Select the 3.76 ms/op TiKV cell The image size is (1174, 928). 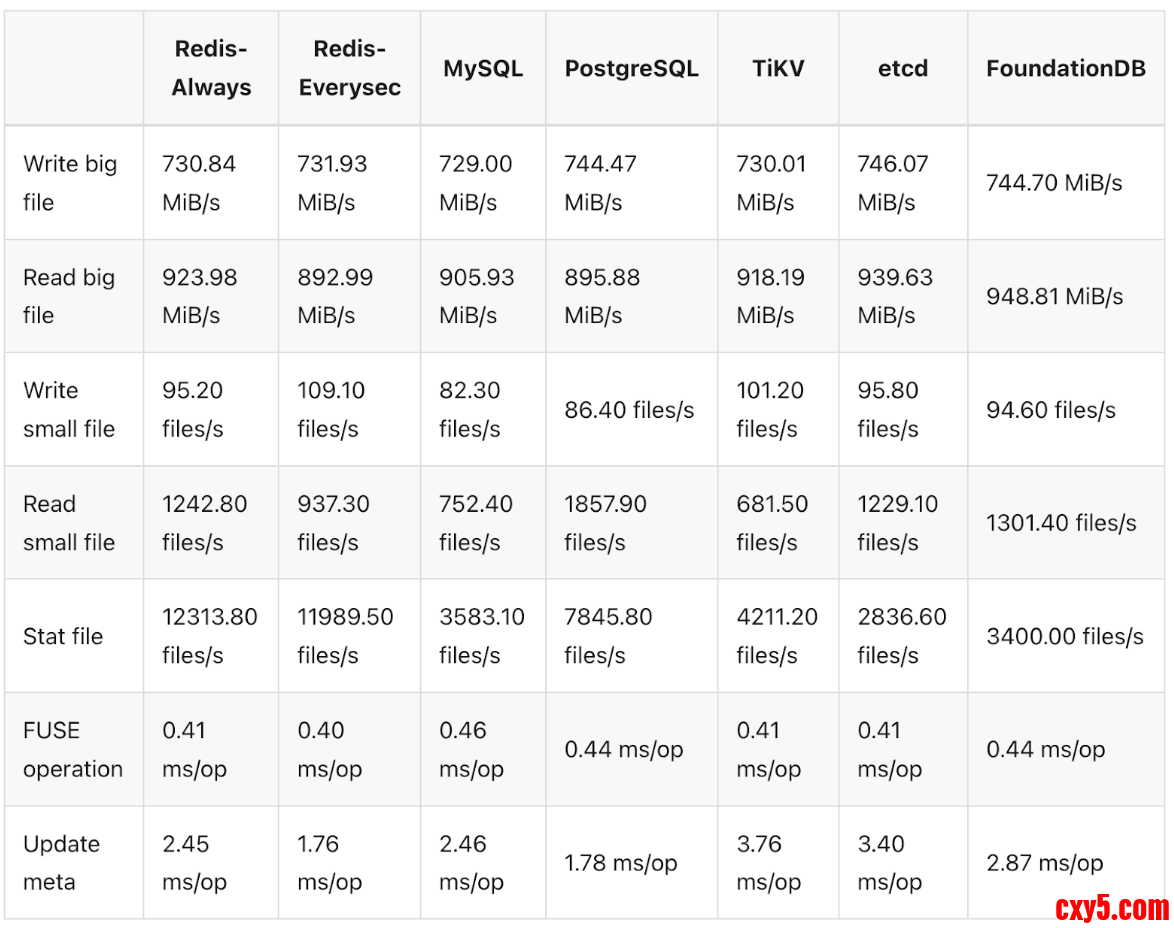tap(768, 863)
